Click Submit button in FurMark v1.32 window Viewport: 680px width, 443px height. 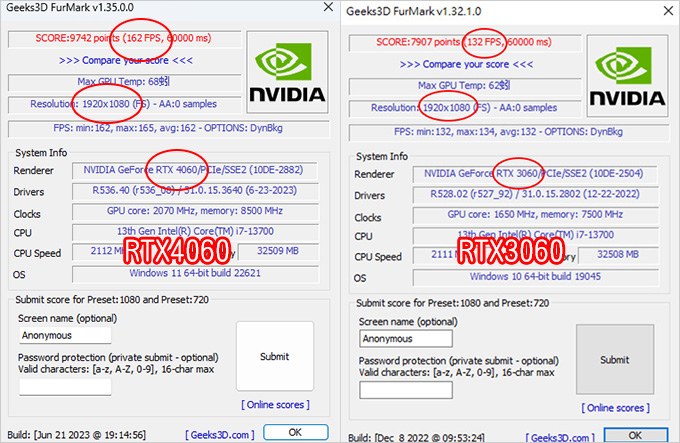coord(615,360)
